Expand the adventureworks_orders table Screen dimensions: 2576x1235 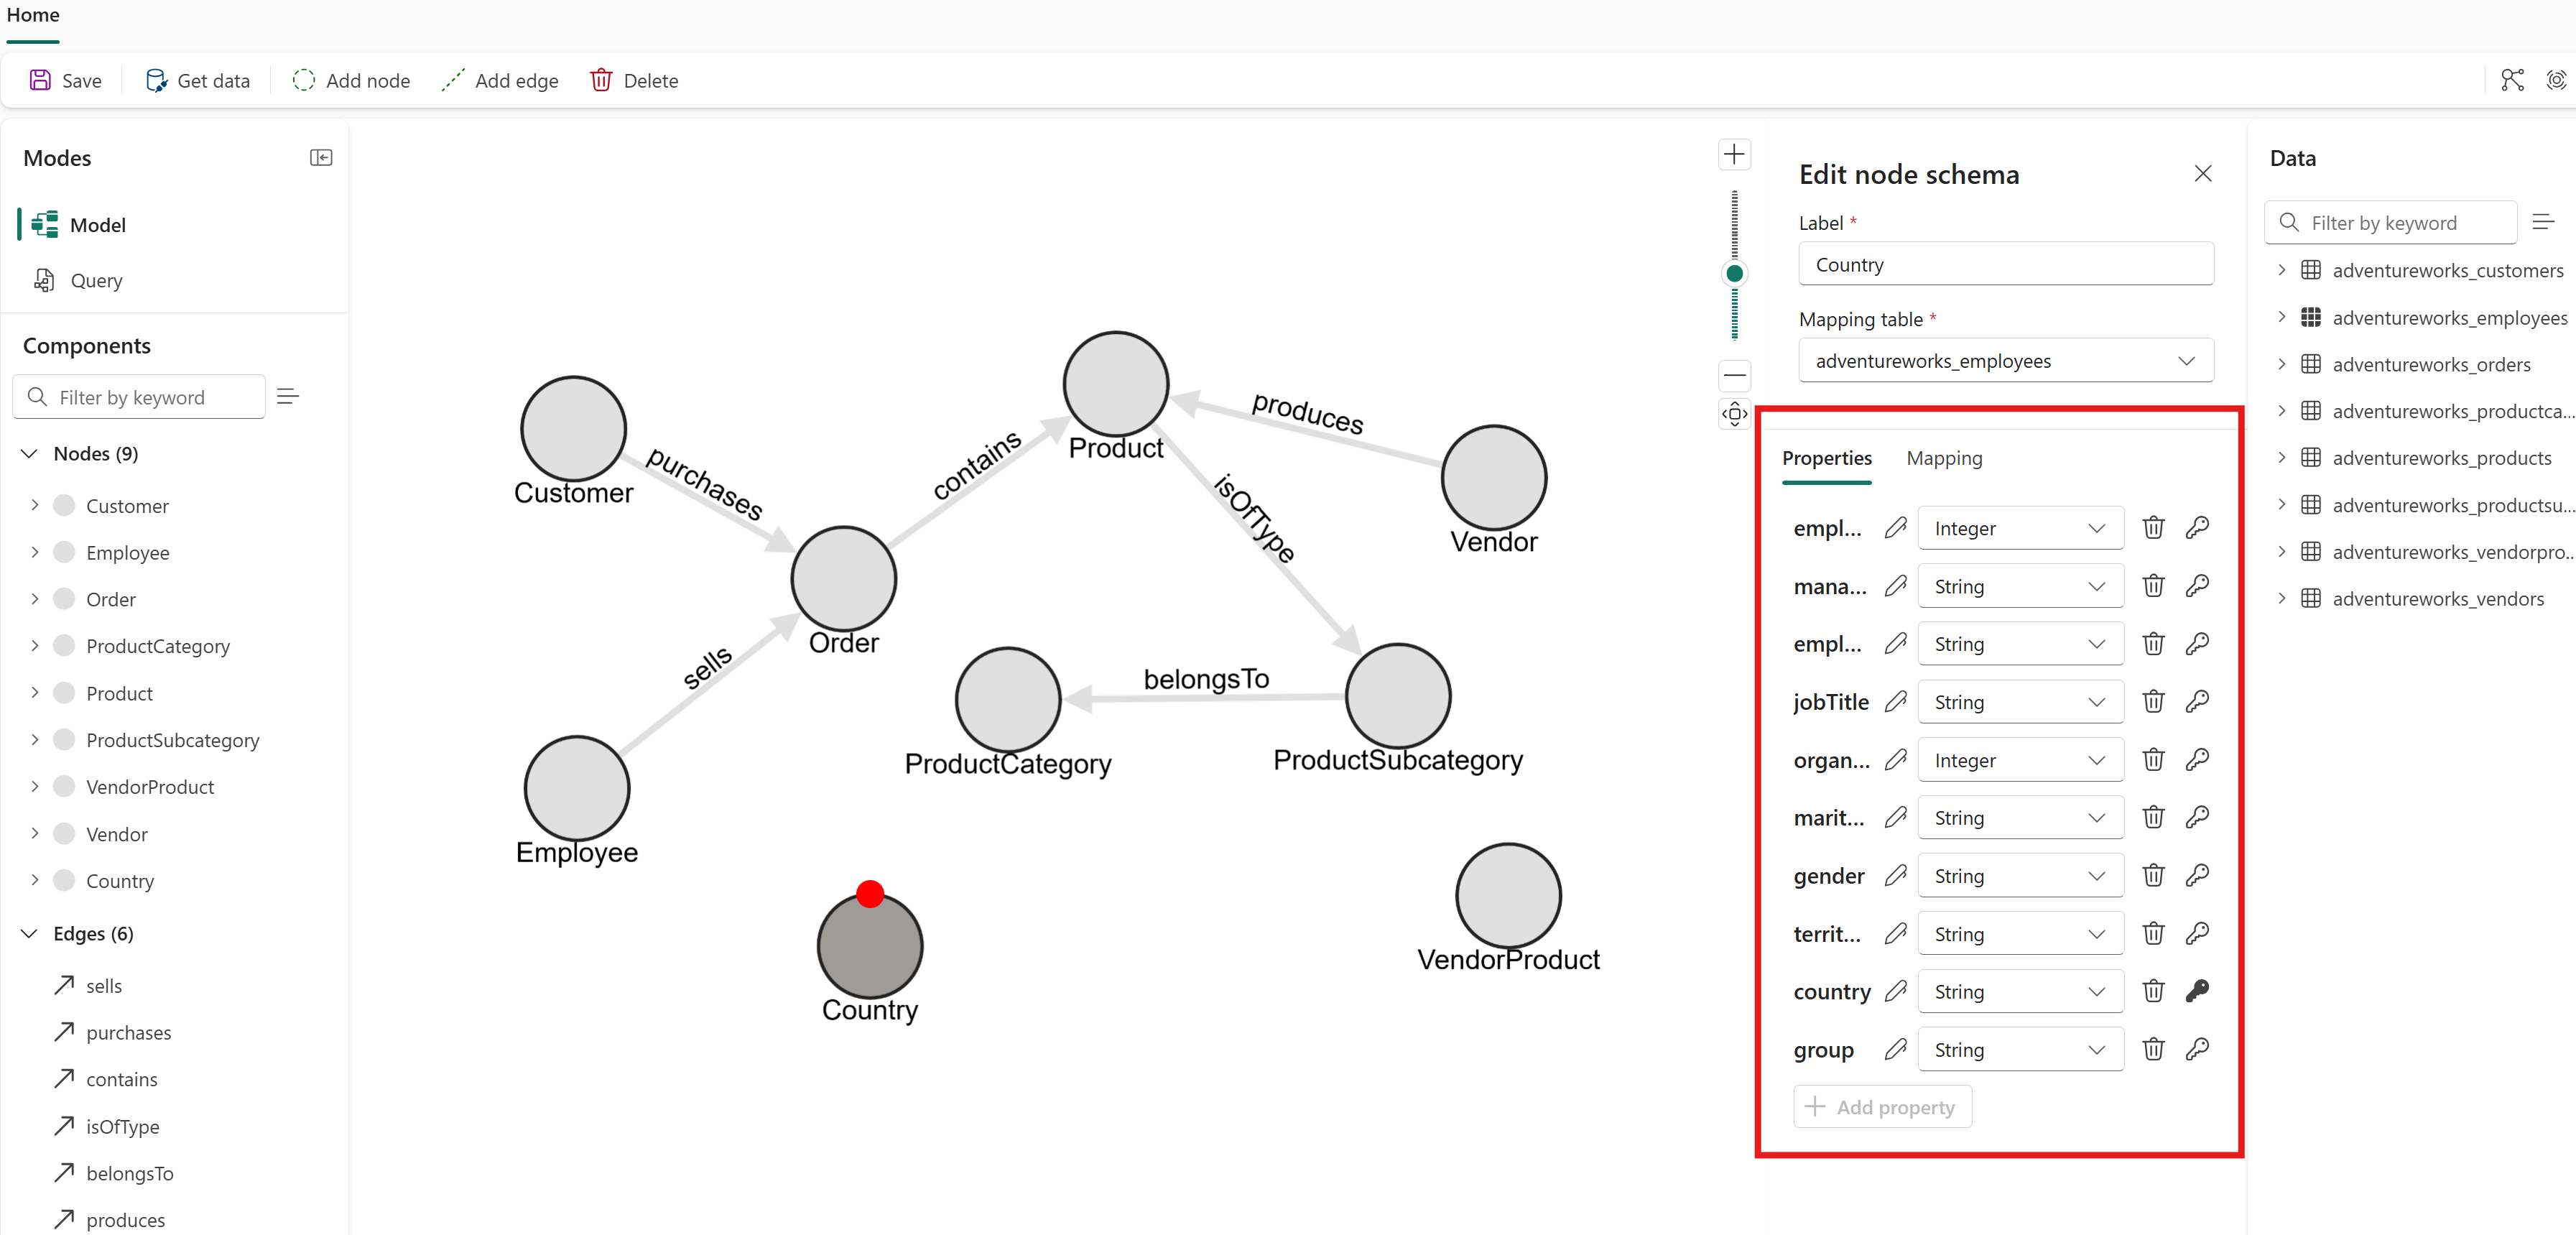click(2281, 364)
